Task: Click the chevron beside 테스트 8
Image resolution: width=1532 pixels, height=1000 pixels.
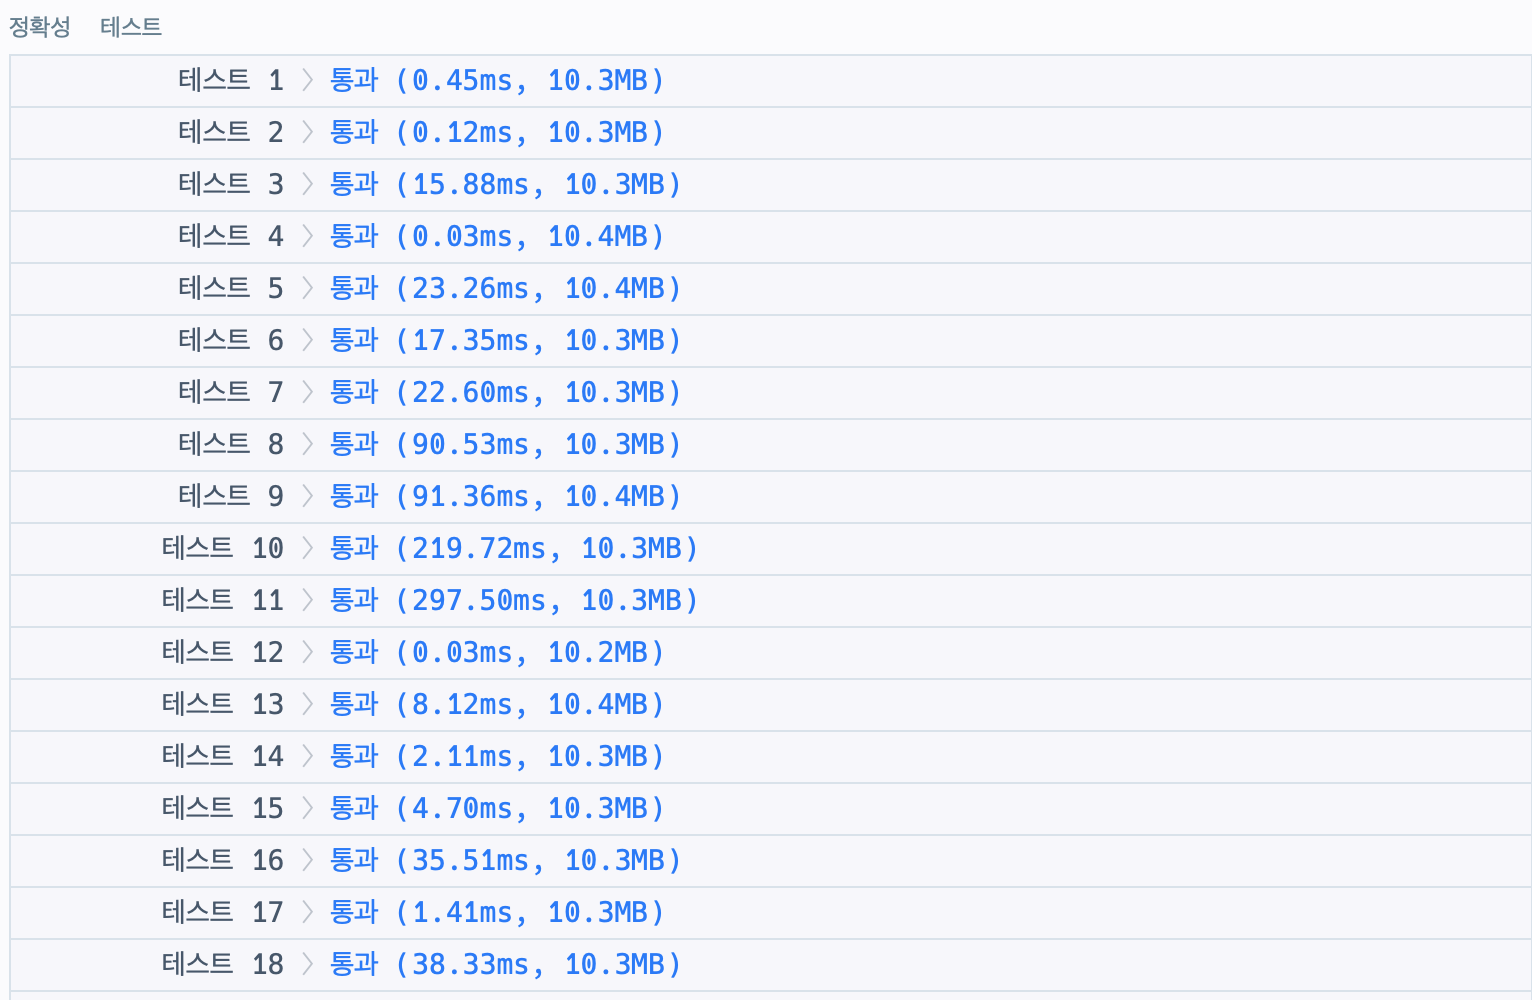Action: pyautogui.click(x=308, y=444)
